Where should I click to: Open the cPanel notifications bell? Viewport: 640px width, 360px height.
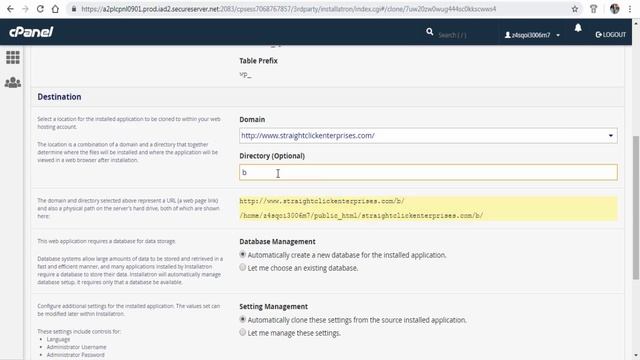tap(578, 28)
